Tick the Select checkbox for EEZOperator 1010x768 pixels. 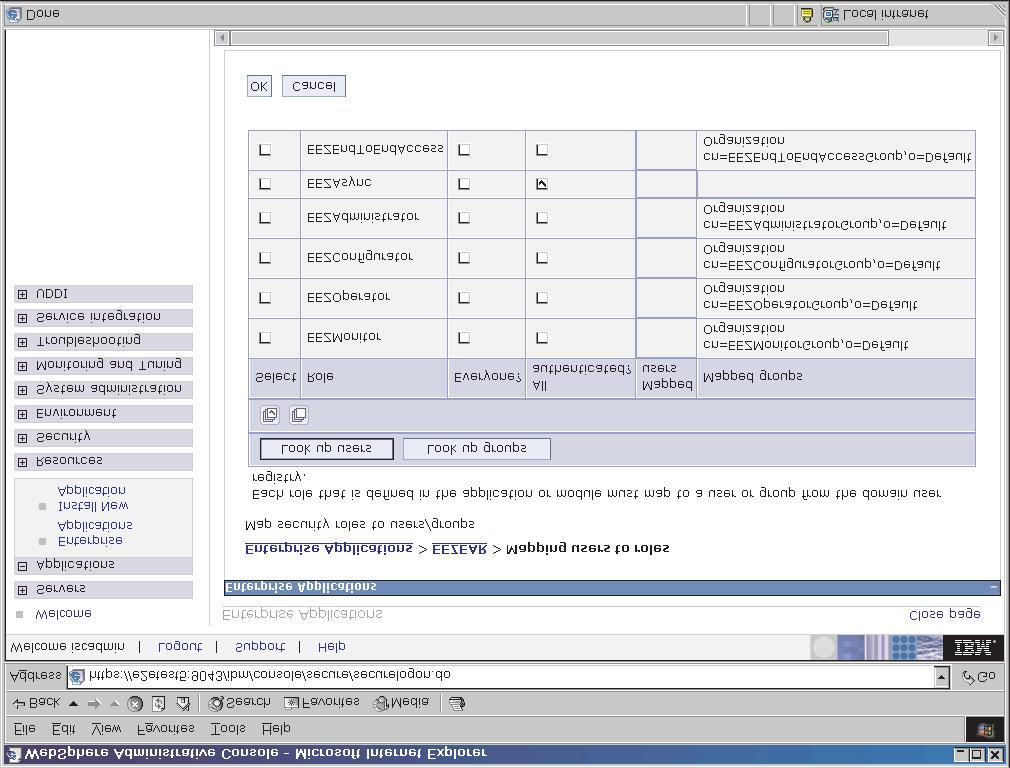pyautogui.click(x=265, y=298)
